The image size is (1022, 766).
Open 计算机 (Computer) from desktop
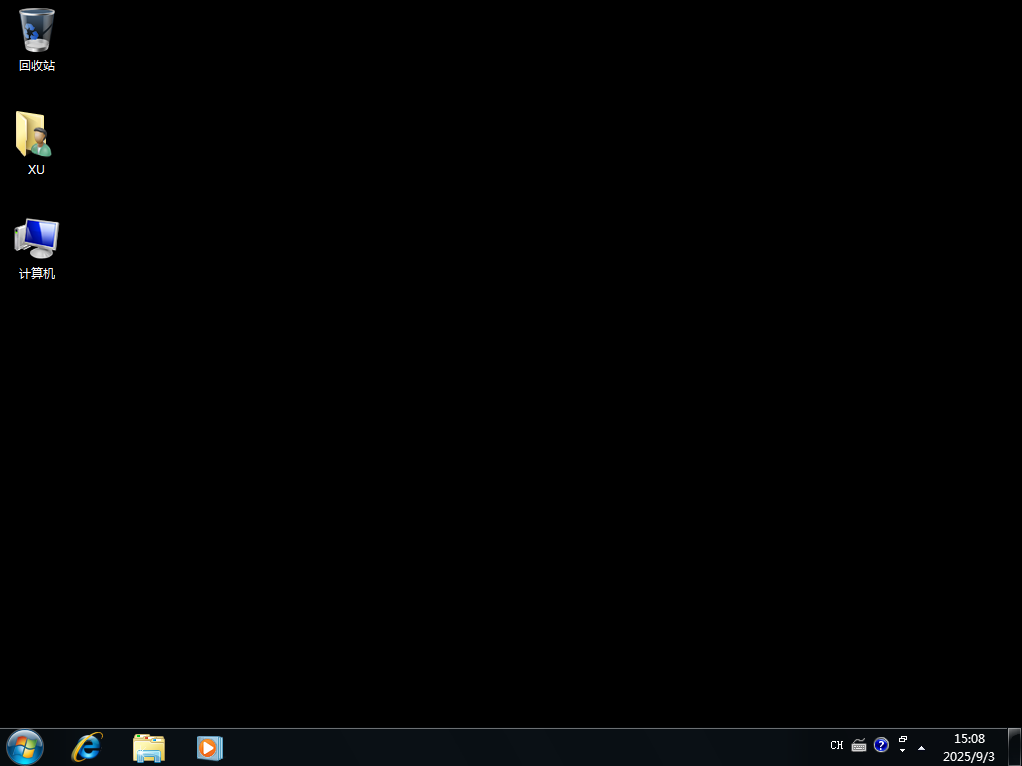pos(36,237)
